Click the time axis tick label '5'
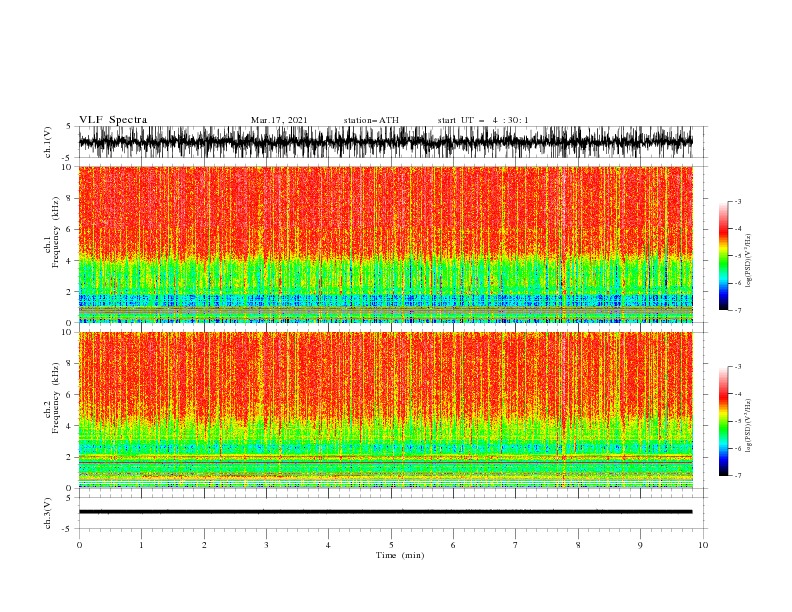 [391, 545]
